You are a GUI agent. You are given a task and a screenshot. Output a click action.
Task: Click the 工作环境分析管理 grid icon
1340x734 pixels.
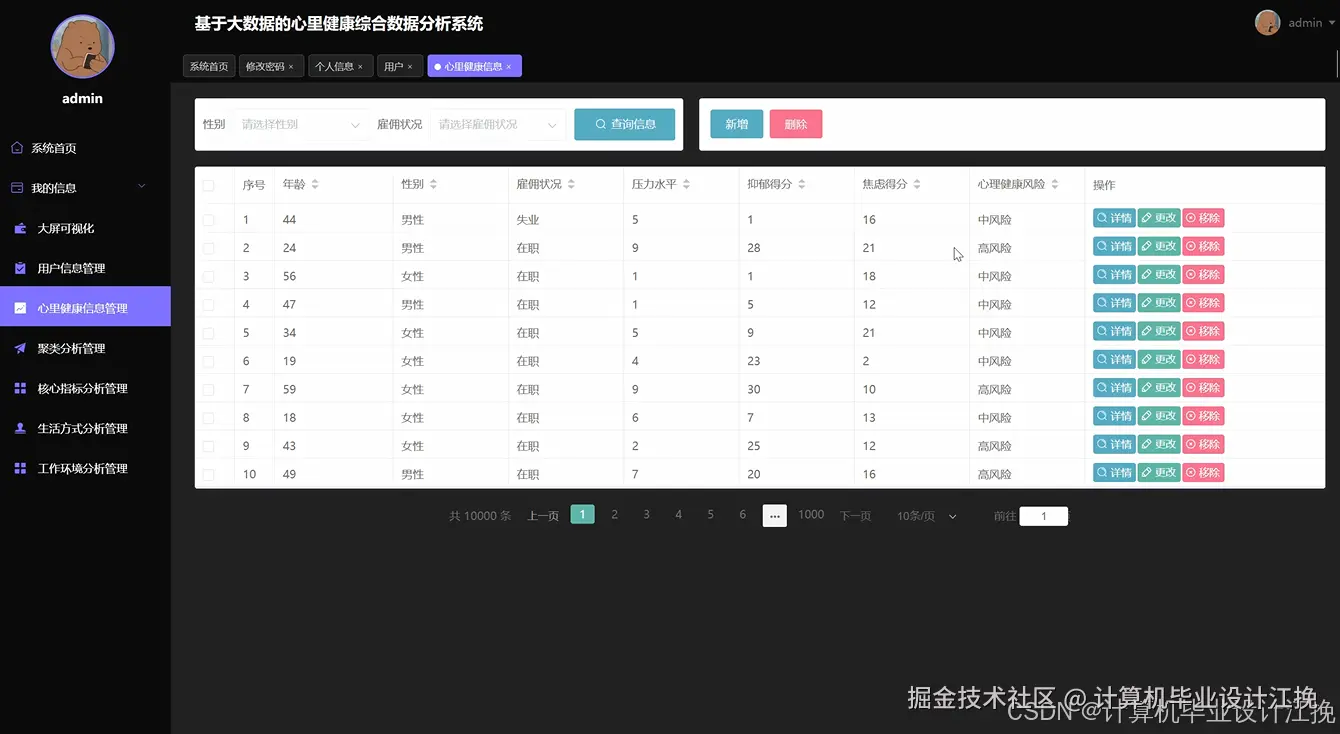tap(20, 468)
